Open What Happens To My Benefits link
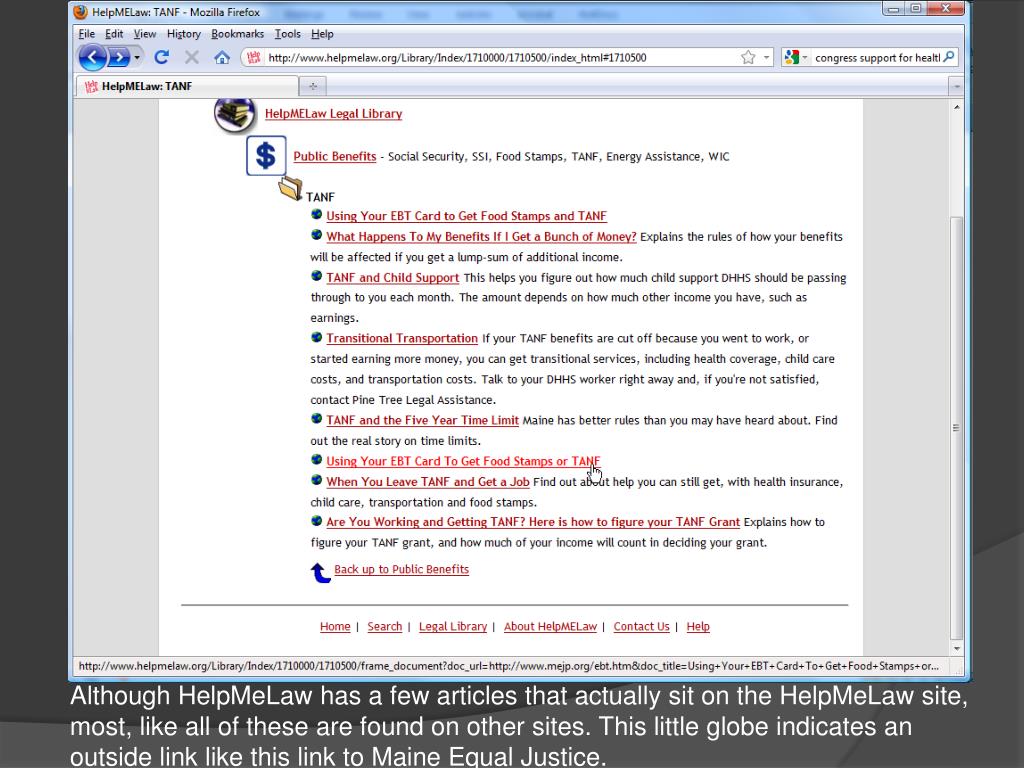1024x768 pixels. coord(481,236)
